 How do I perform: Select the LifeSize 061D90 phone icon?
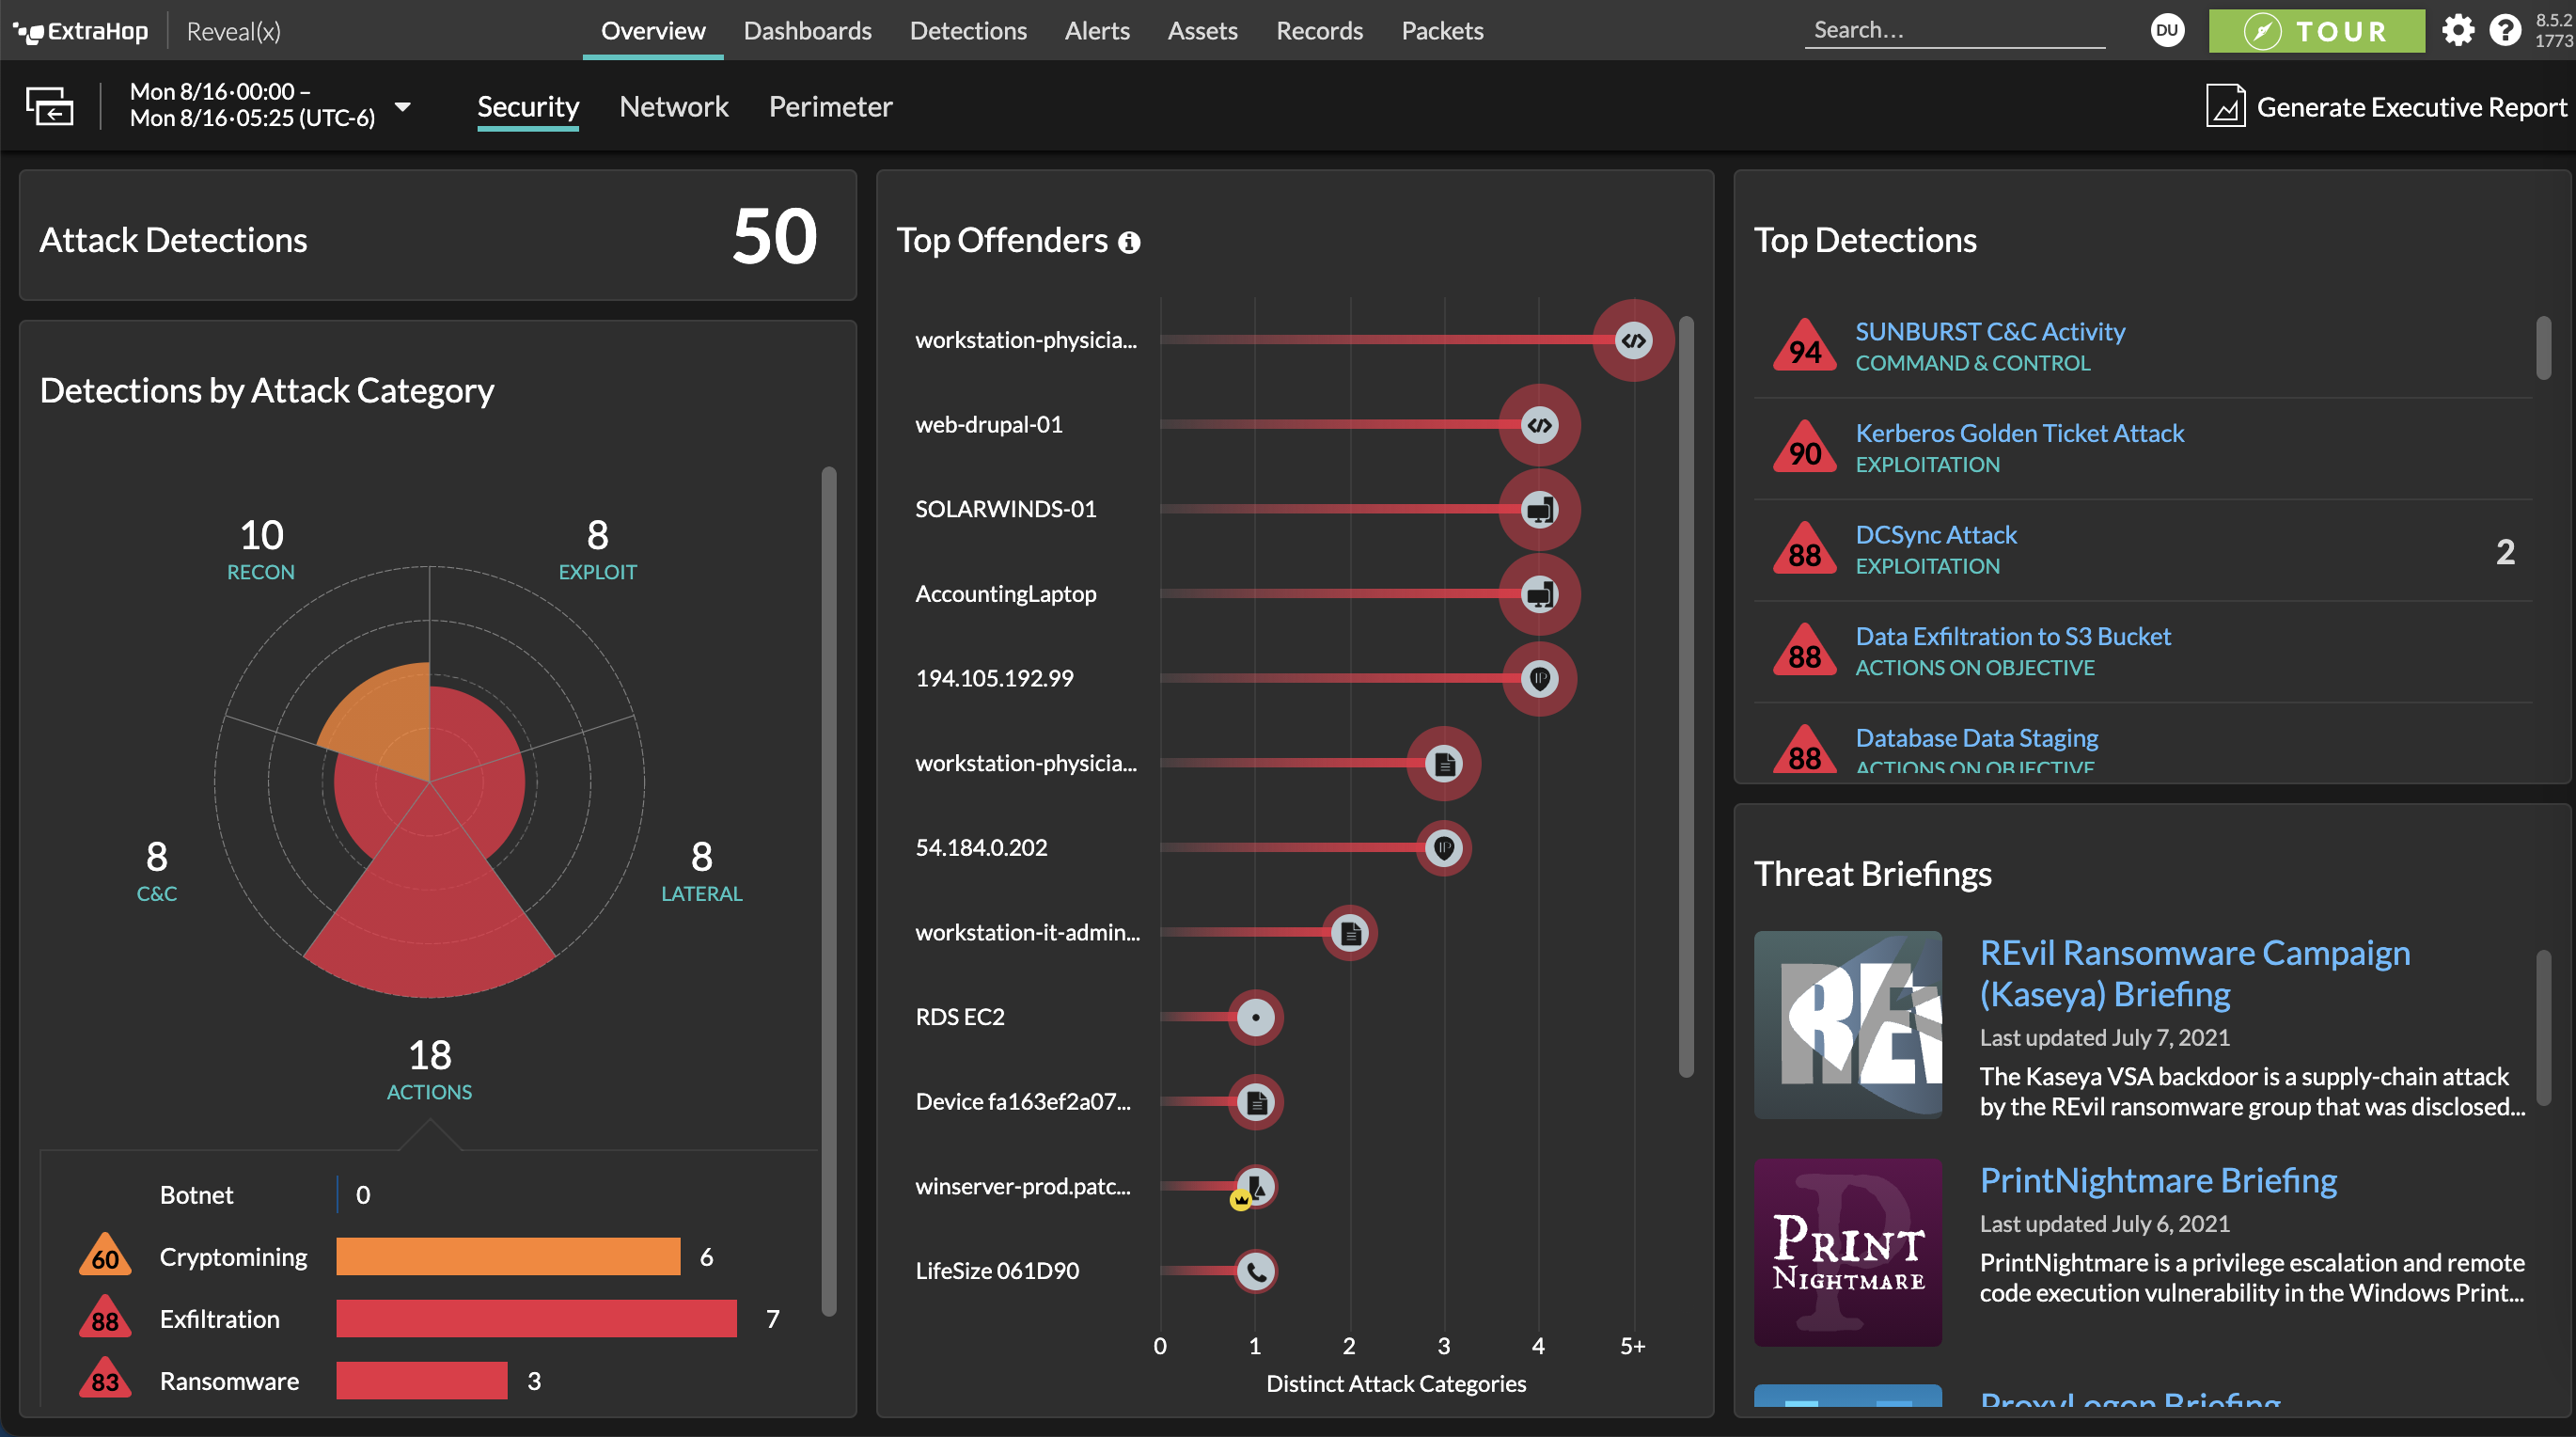point(1256,1271)
